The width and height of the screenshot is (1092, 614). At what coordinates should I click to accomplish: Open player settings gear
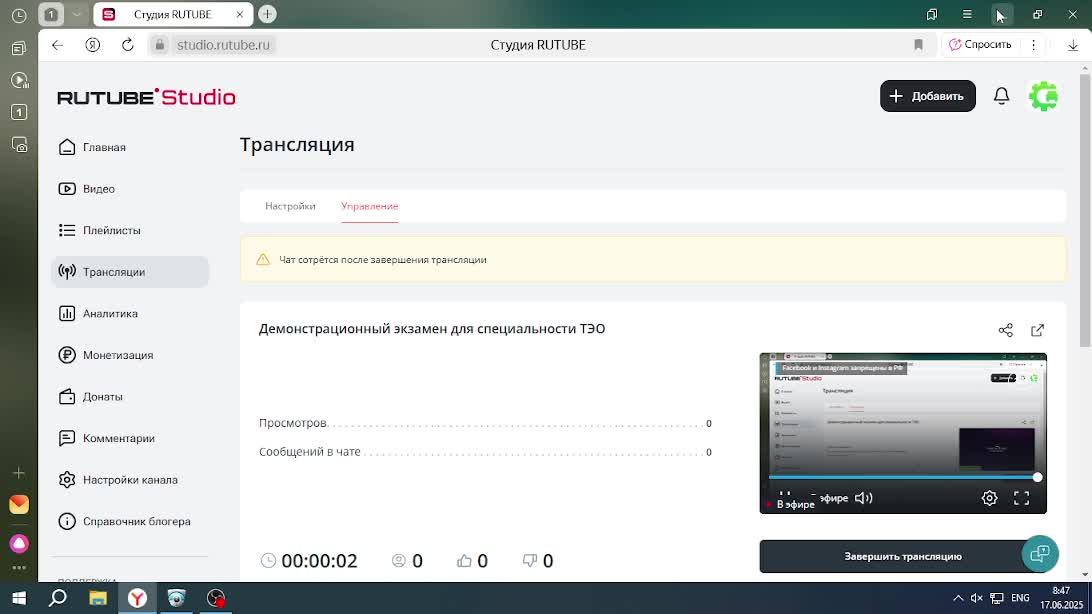989,498
